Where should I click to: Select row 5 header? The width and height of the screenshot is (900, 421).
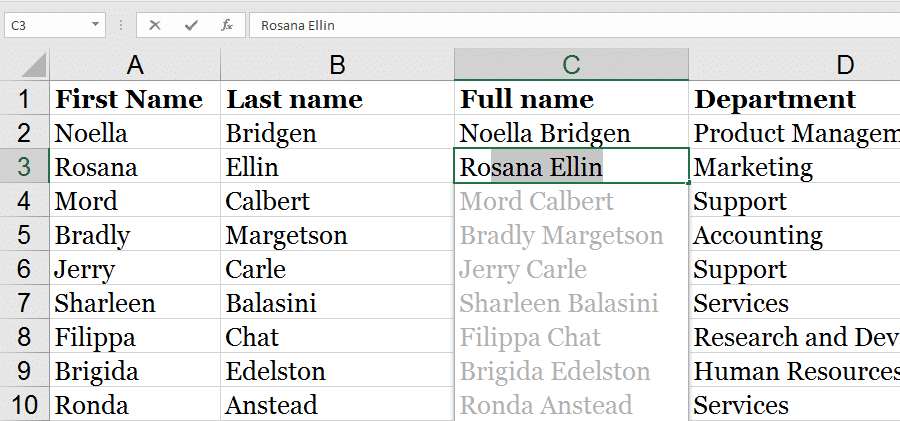point(24,235)
